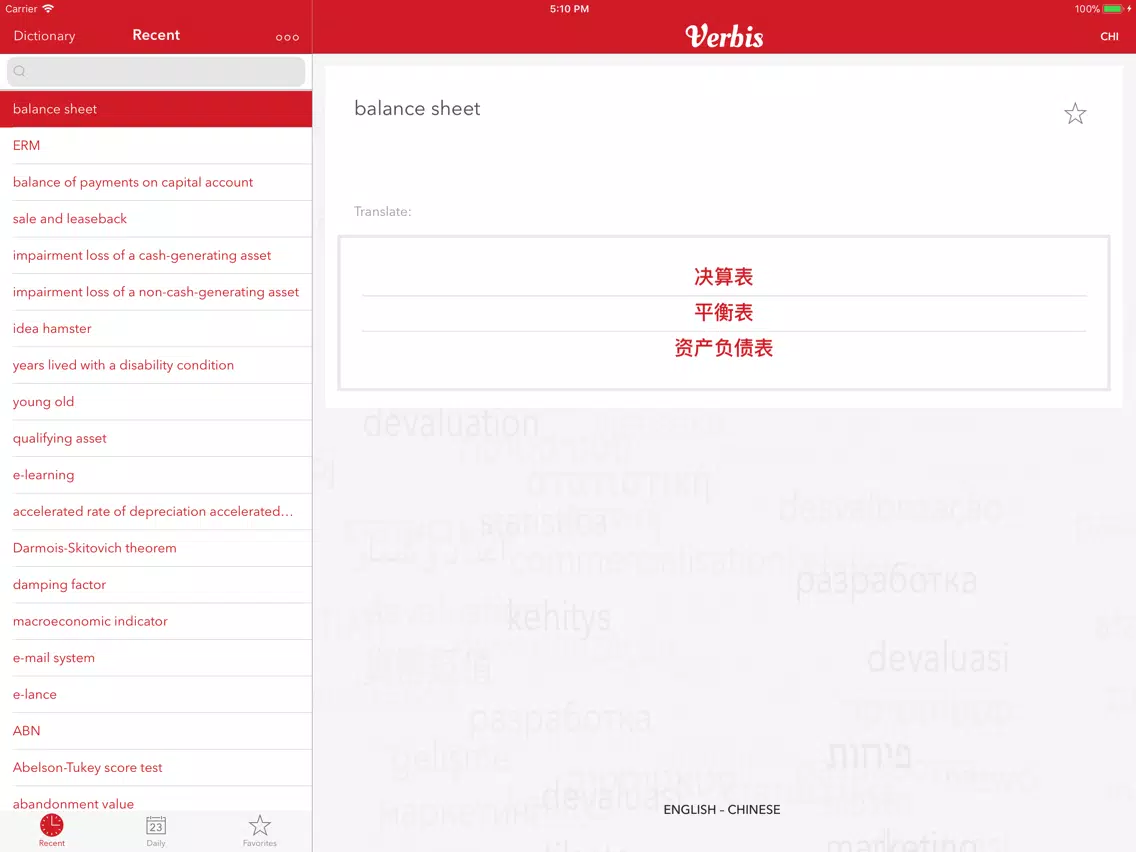The image size is (1136, 852).
Task: Favorite balance sheet with the star icon
Action: [1074, 113]
